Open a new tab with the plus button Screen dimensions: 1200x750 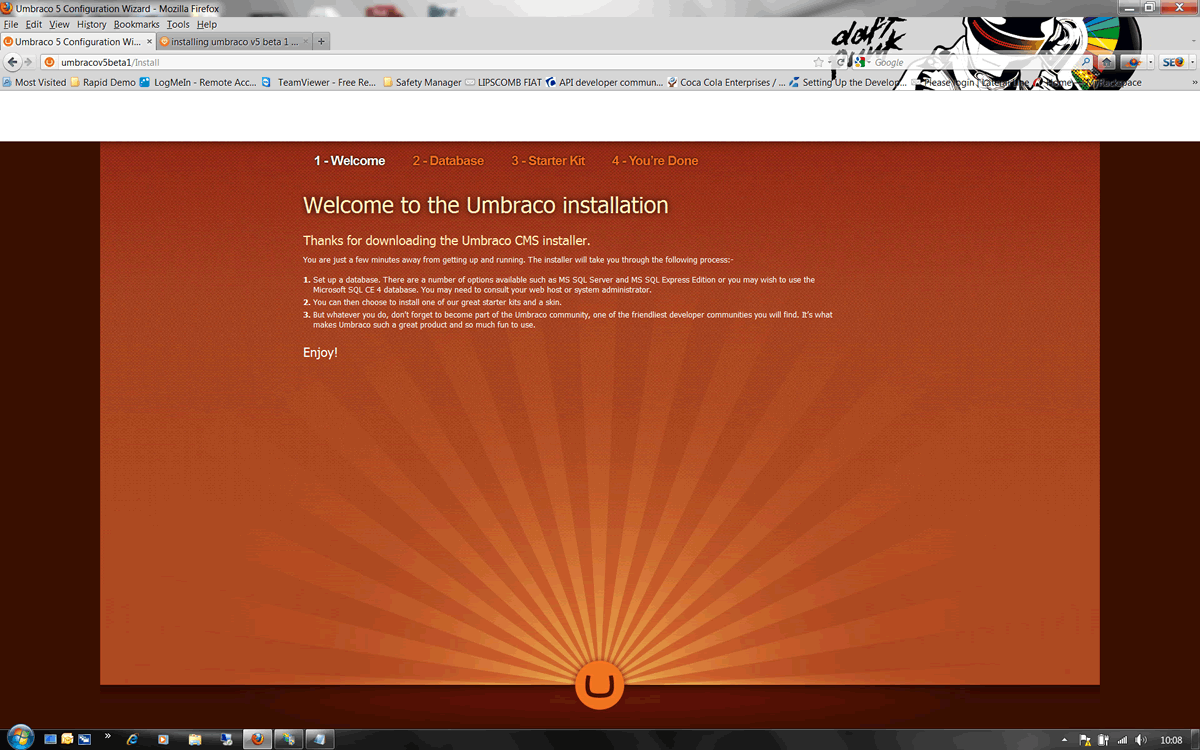(x=321, y=42)
